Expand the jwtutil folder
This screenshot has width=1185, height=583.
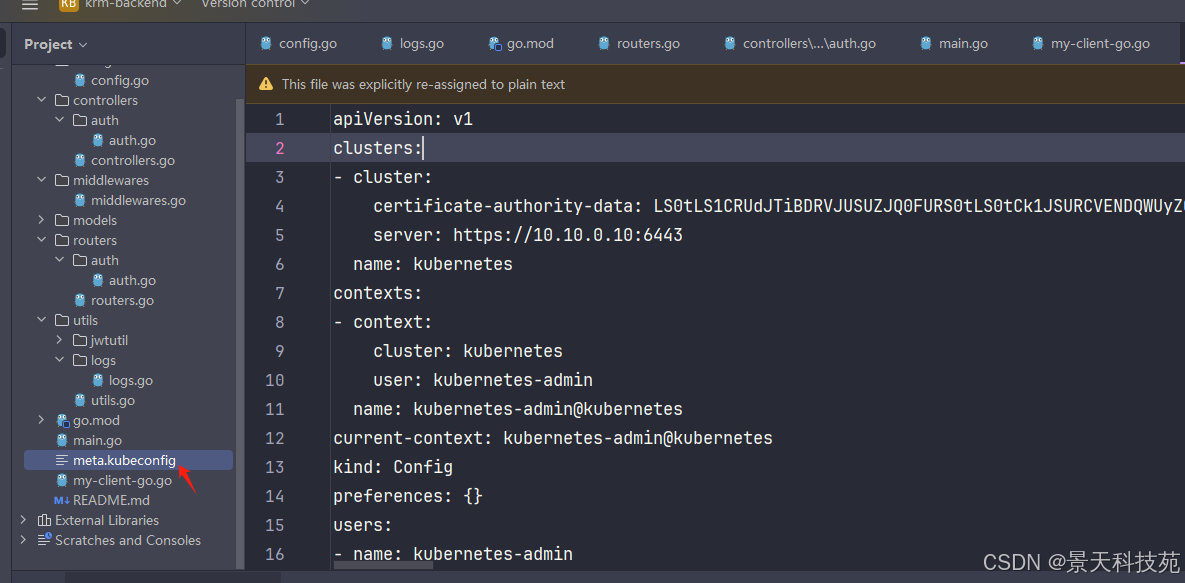[59, 340]
